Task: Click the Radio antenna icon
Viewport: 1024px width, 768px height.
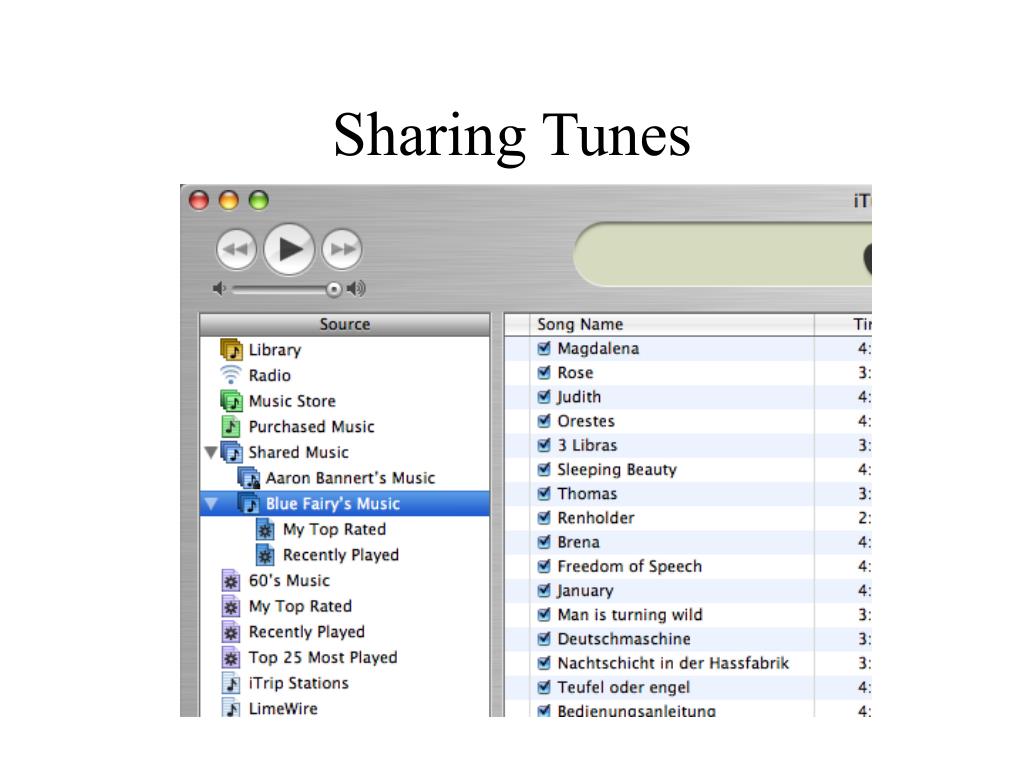Action: click(231, 375)
